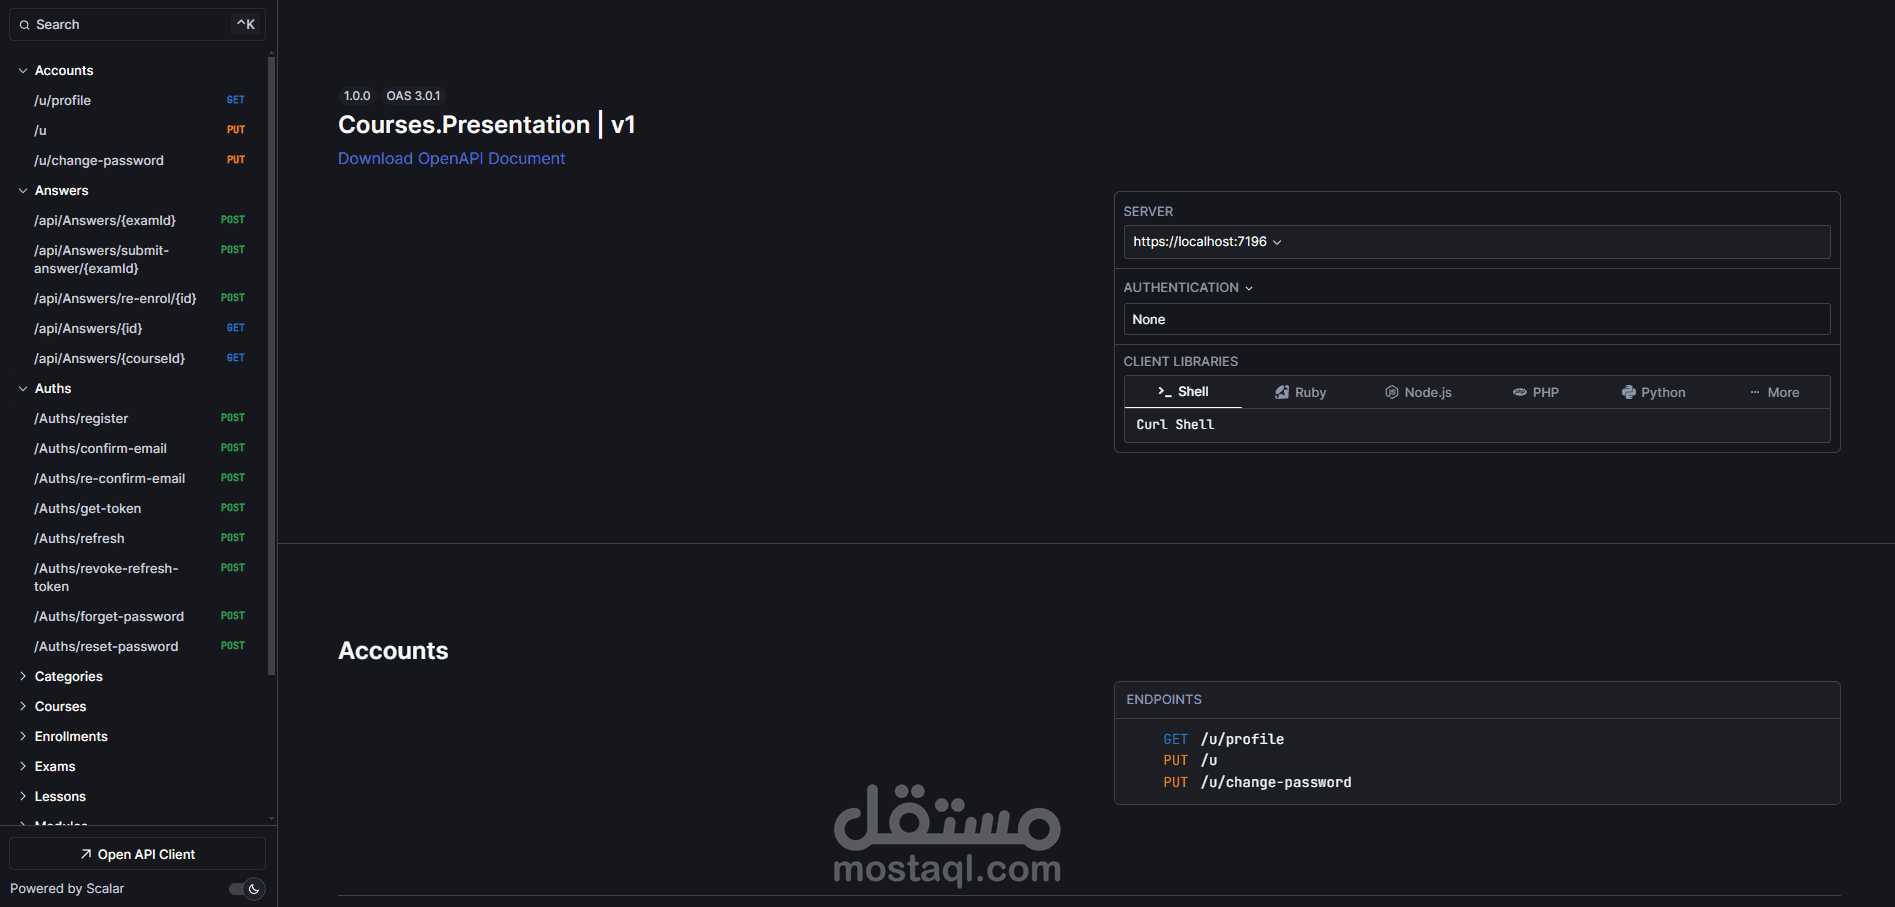Click inside the Search input field
Image resolution: width=1895 pixels, height=907 pixels.
pos(120,24)
